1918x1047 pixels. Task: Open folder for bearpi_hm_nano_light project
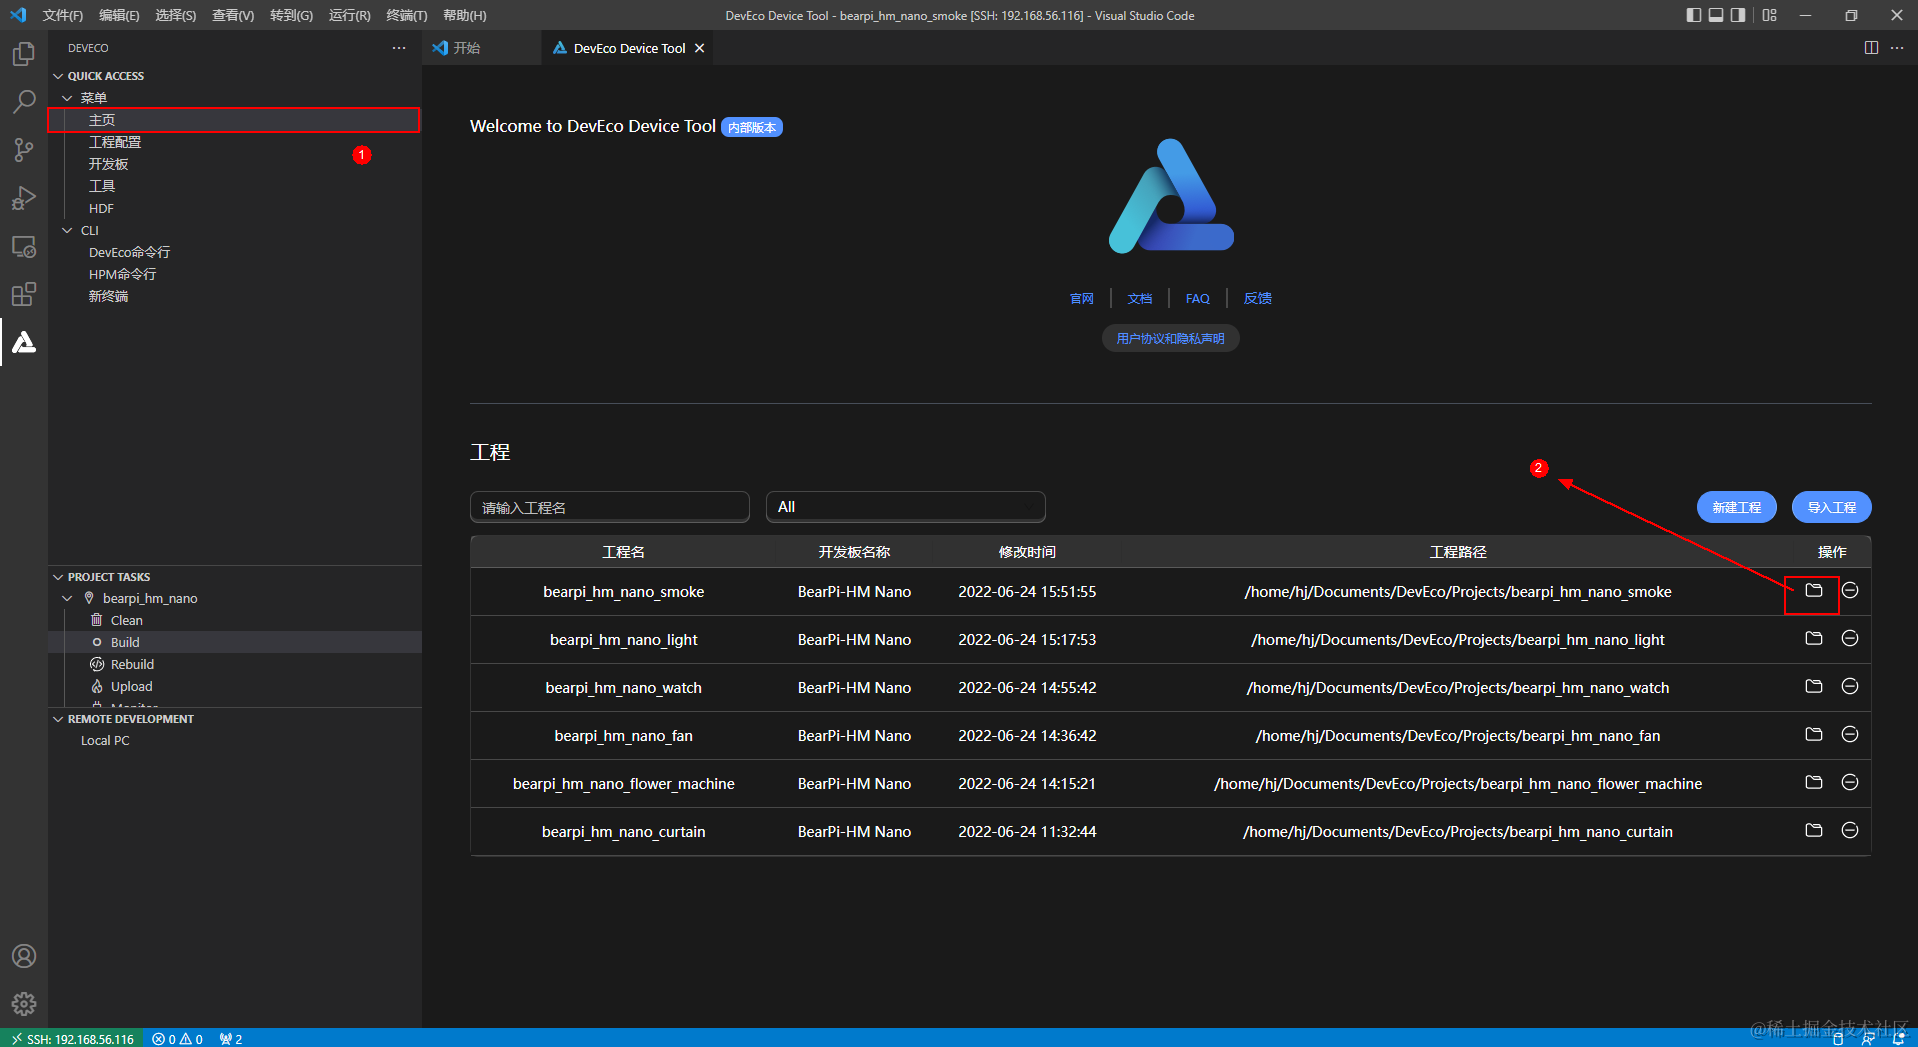[x=1814, y=638]
